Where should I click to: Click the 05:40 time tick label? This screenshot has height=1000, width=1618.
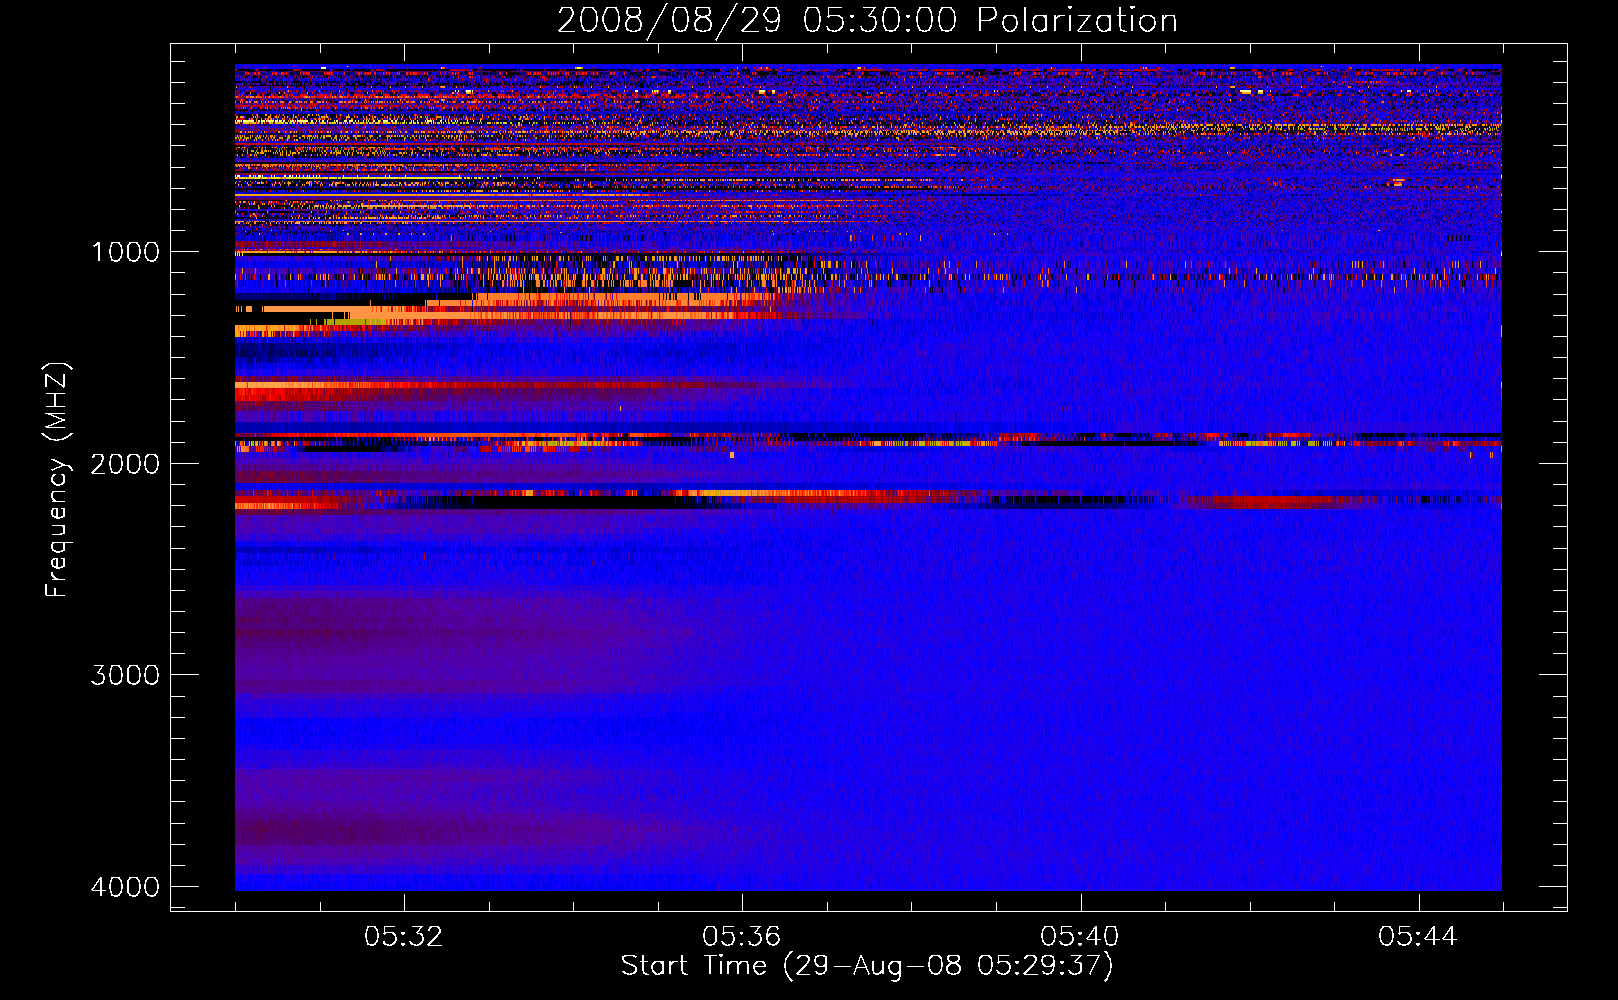click(1079, 937)
